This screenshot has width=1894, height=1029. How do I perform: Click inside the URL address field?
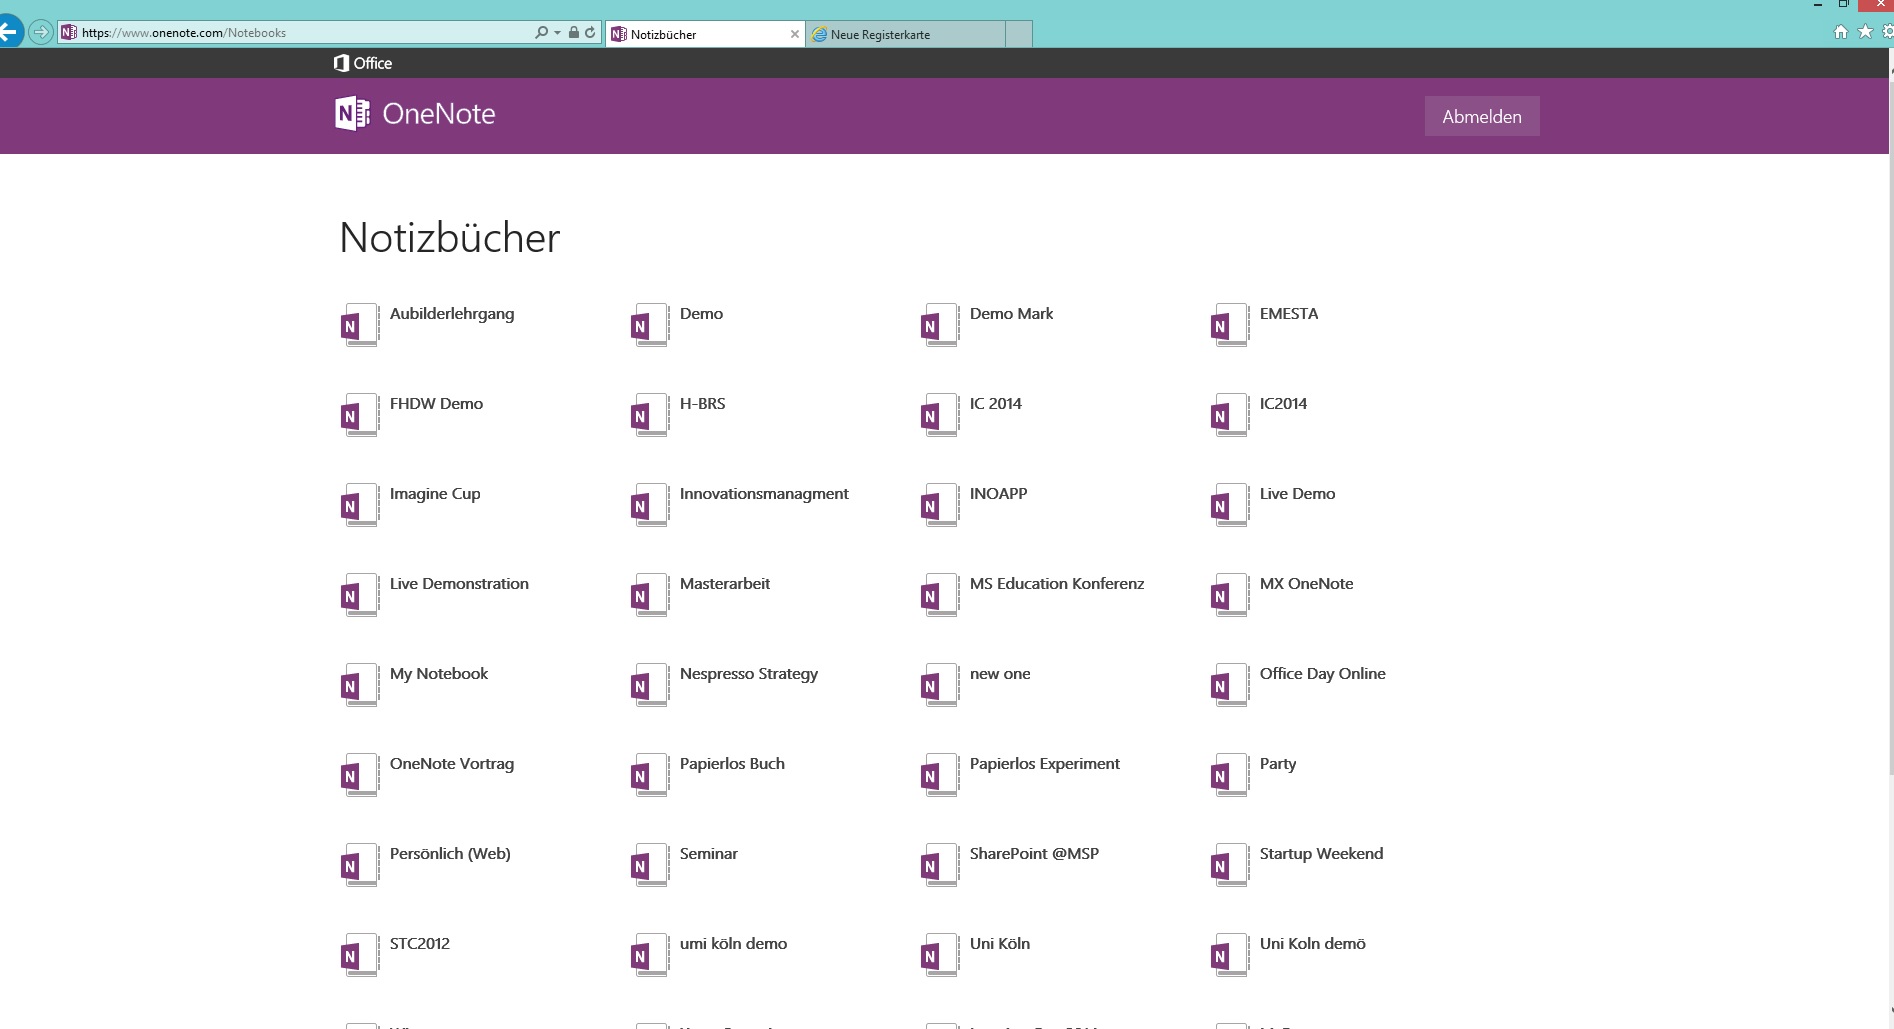coord(300,32)
